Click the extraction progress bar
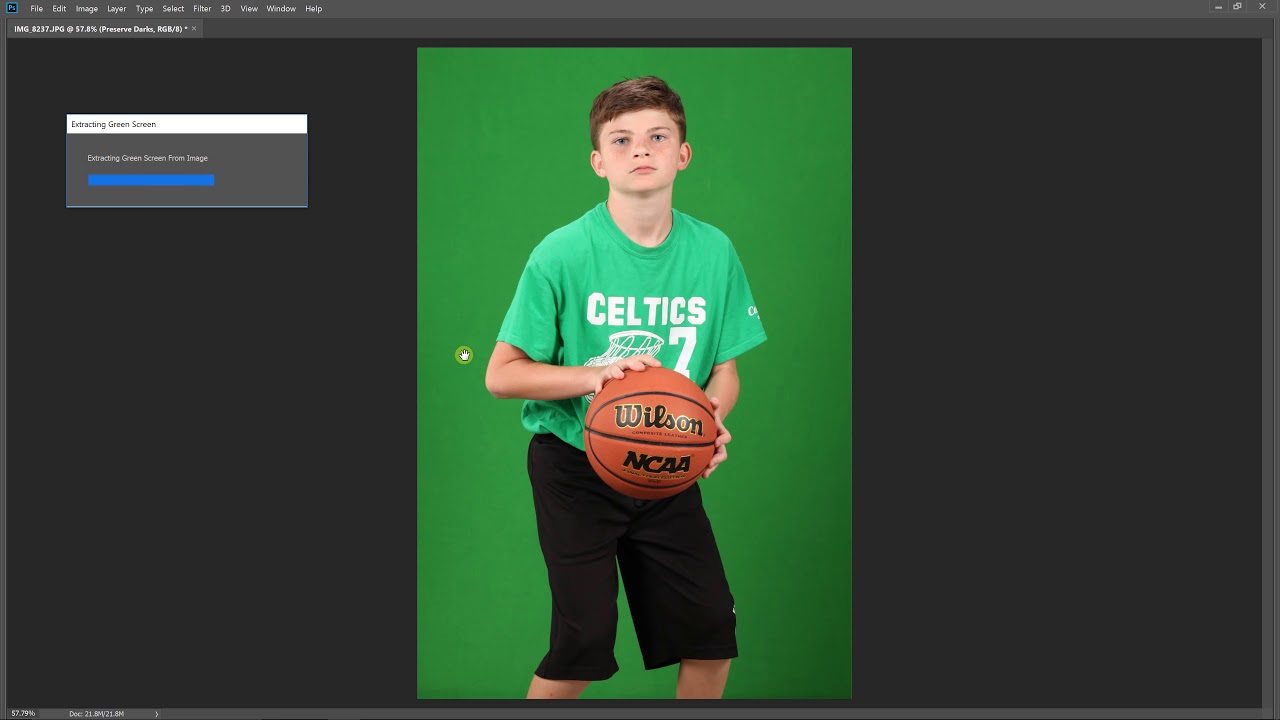This screenshot has width=1280, height=720. coord(151,180)
